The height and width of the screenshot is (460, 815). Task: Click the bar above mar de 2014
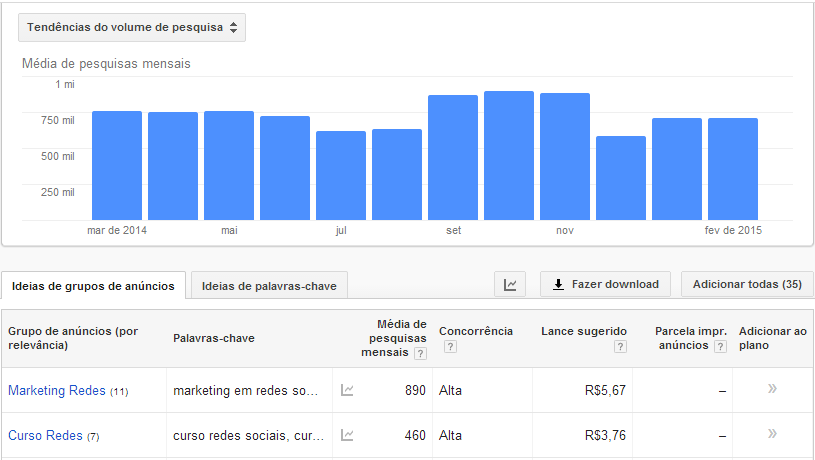(x=117, y=165)
